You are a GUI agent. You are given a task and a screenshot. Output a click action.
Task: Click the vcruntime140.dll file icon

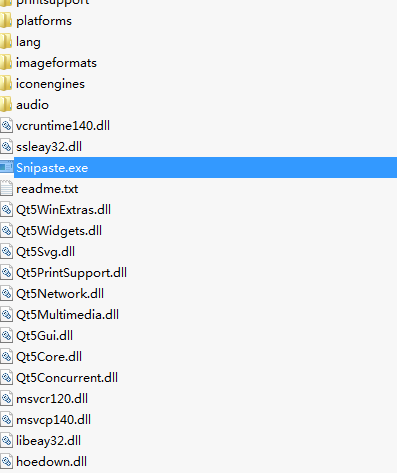(x=6, y=126)
